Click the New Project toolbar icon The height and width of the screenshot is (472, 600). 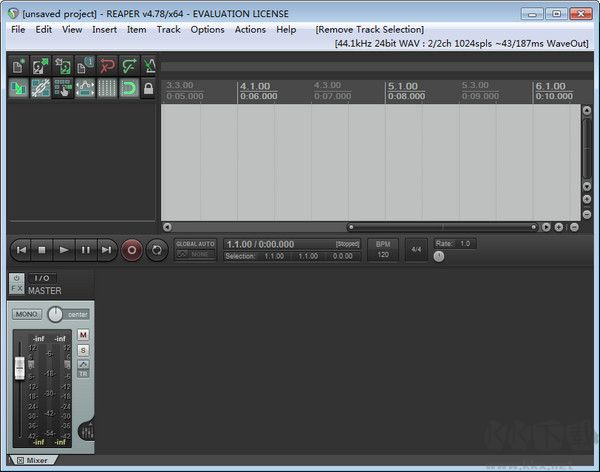click(20, 66)
